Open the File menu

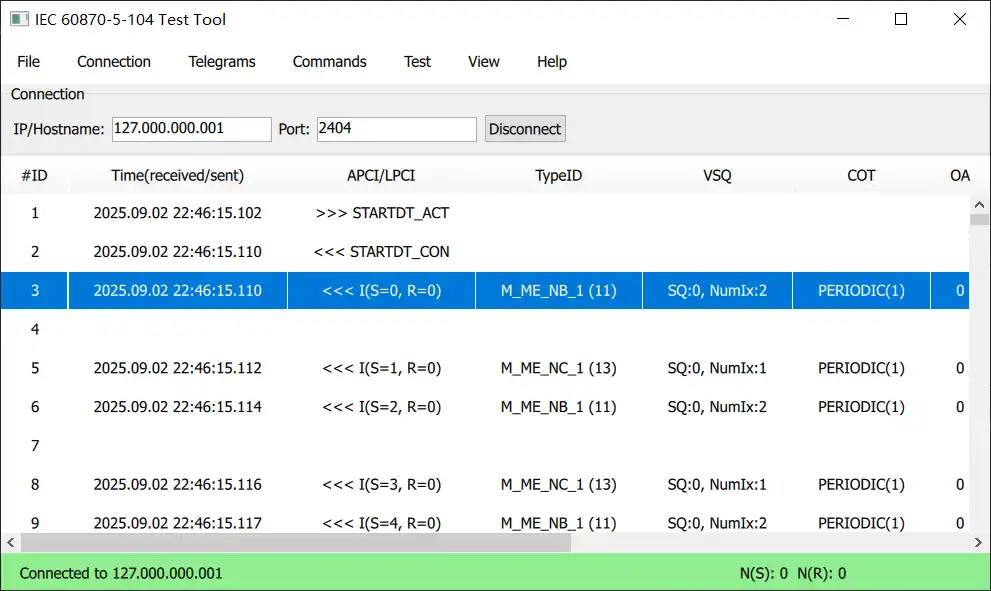click(x=29, y=62)
